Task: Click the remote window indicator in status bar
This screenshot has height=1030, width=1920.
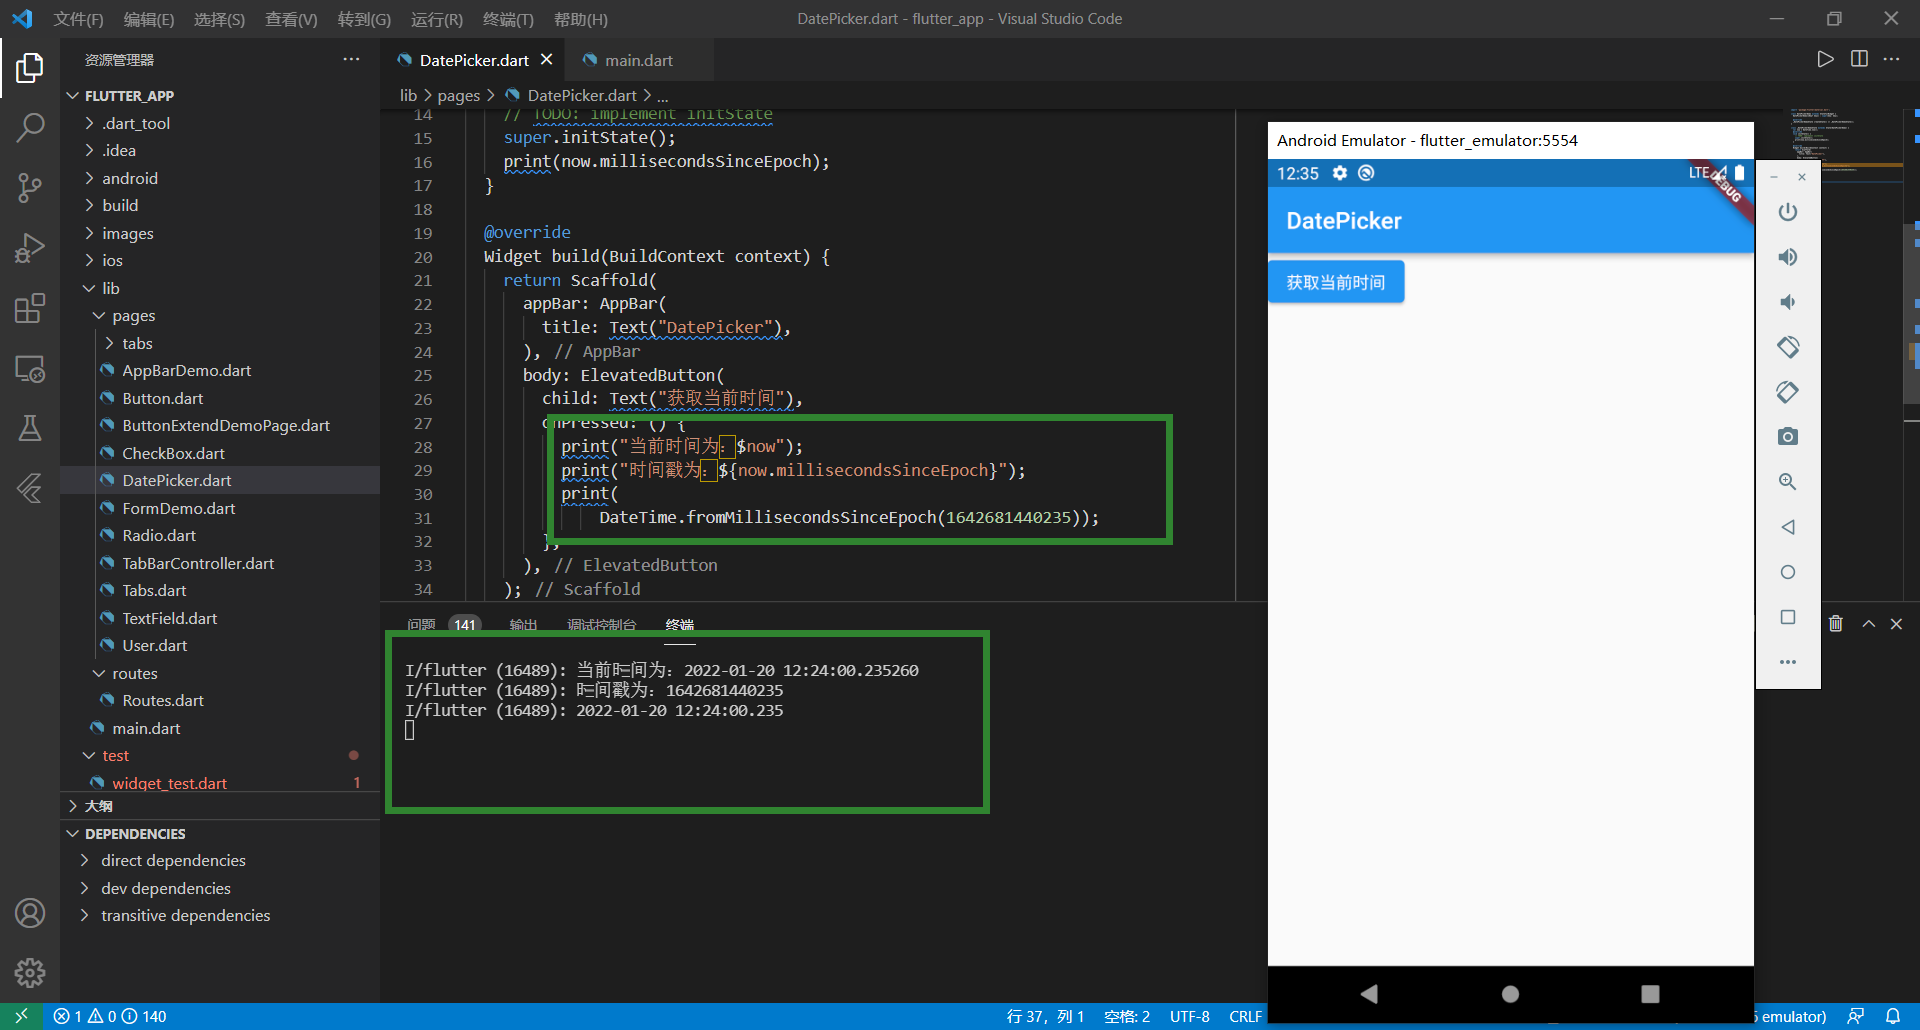Action: point(21,1016)
